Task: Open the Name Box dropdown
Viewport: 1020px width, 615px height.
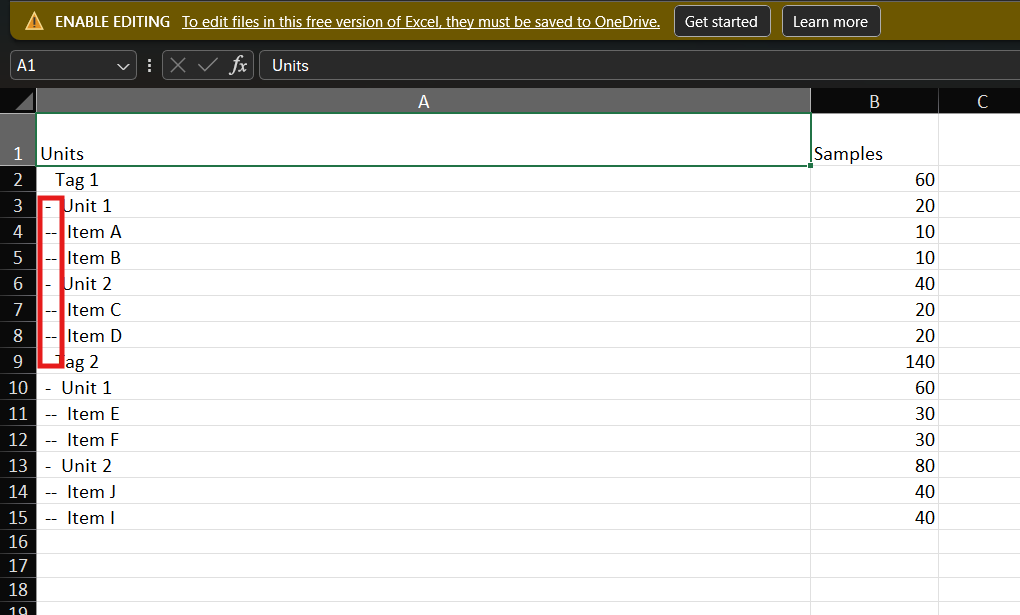Action: 122,65
